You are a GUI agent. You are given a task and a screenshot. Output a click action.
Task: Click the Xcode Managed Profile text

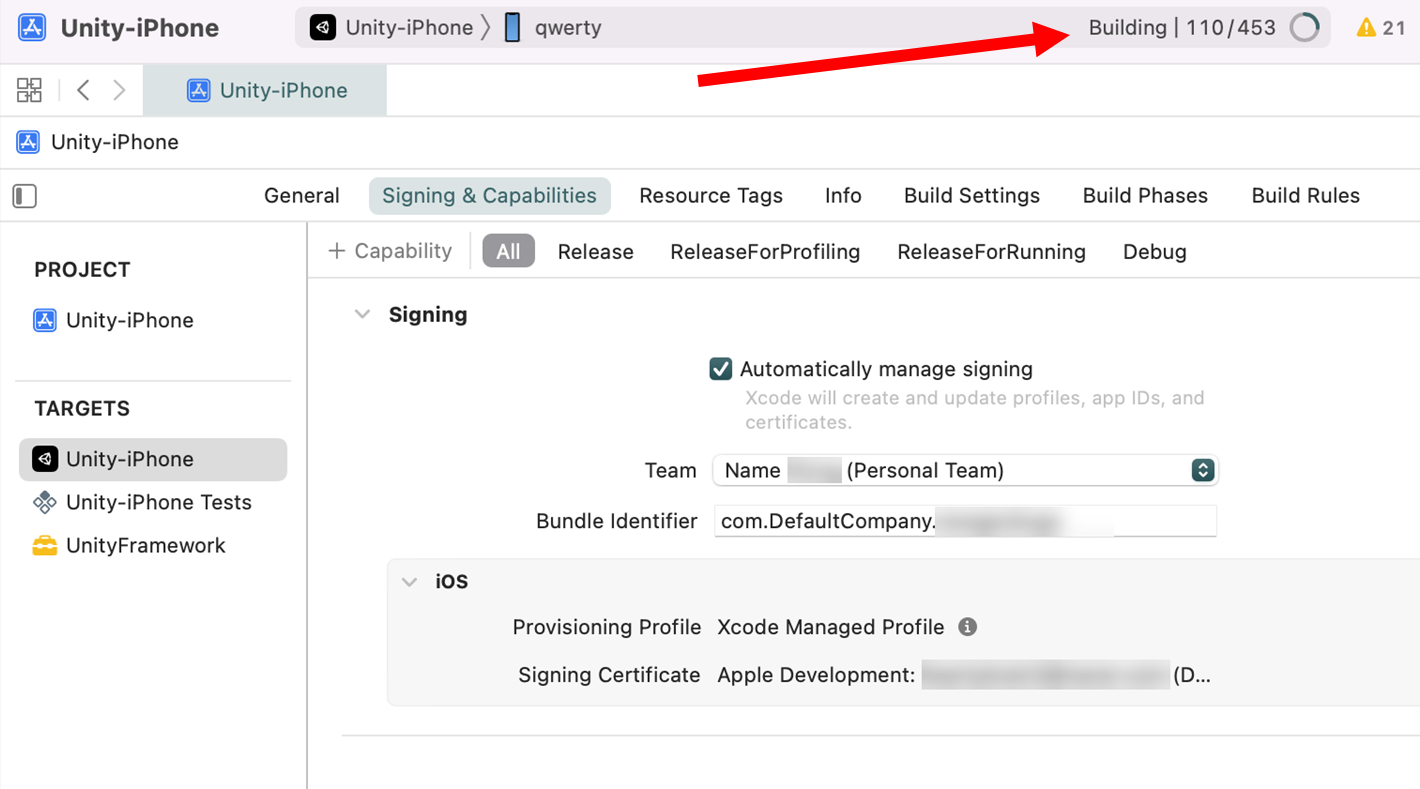(x=831, y=627)
